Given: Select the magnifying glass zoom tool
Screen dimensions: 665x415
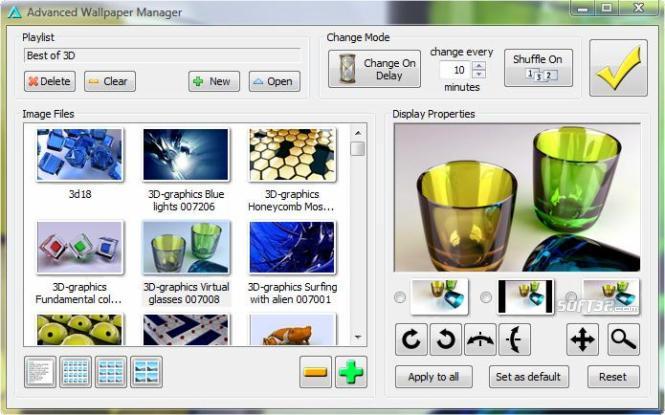Looking at the screenshot, I should 623,339.
